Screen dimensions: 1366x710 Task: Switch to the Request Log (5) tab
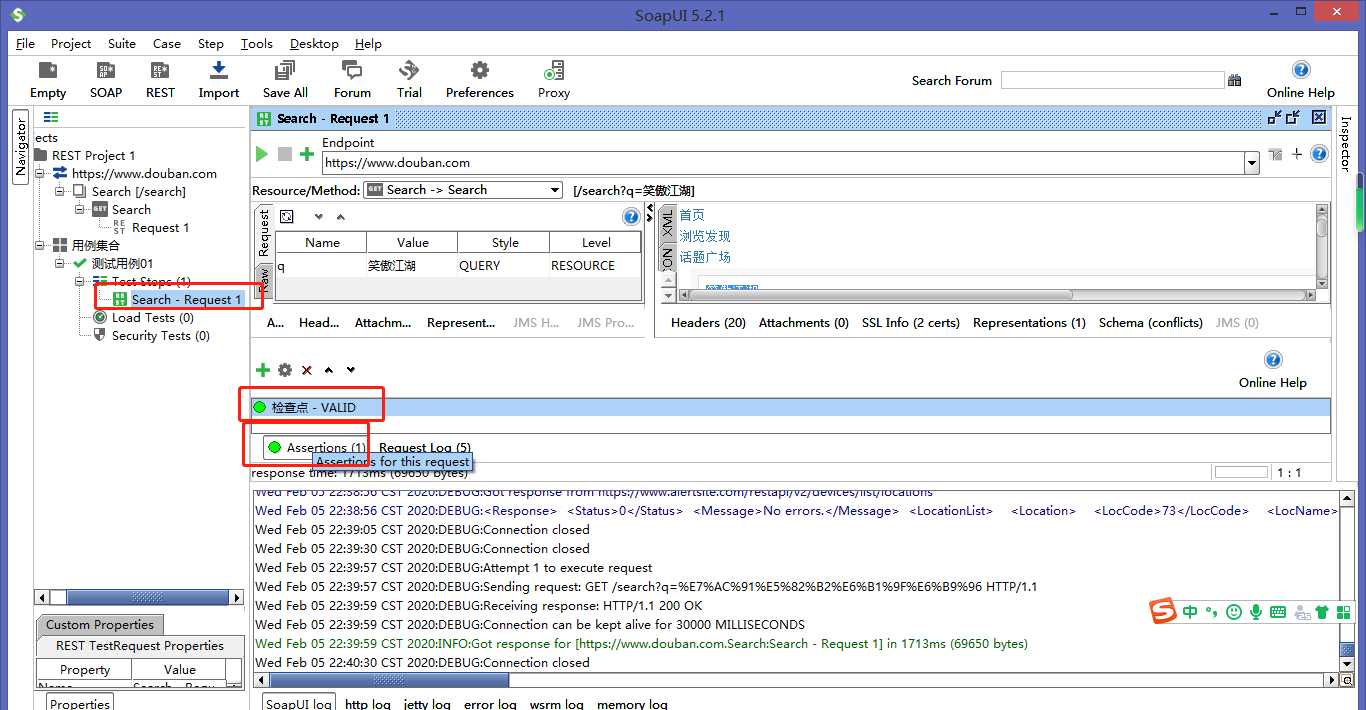pos(425,448)
